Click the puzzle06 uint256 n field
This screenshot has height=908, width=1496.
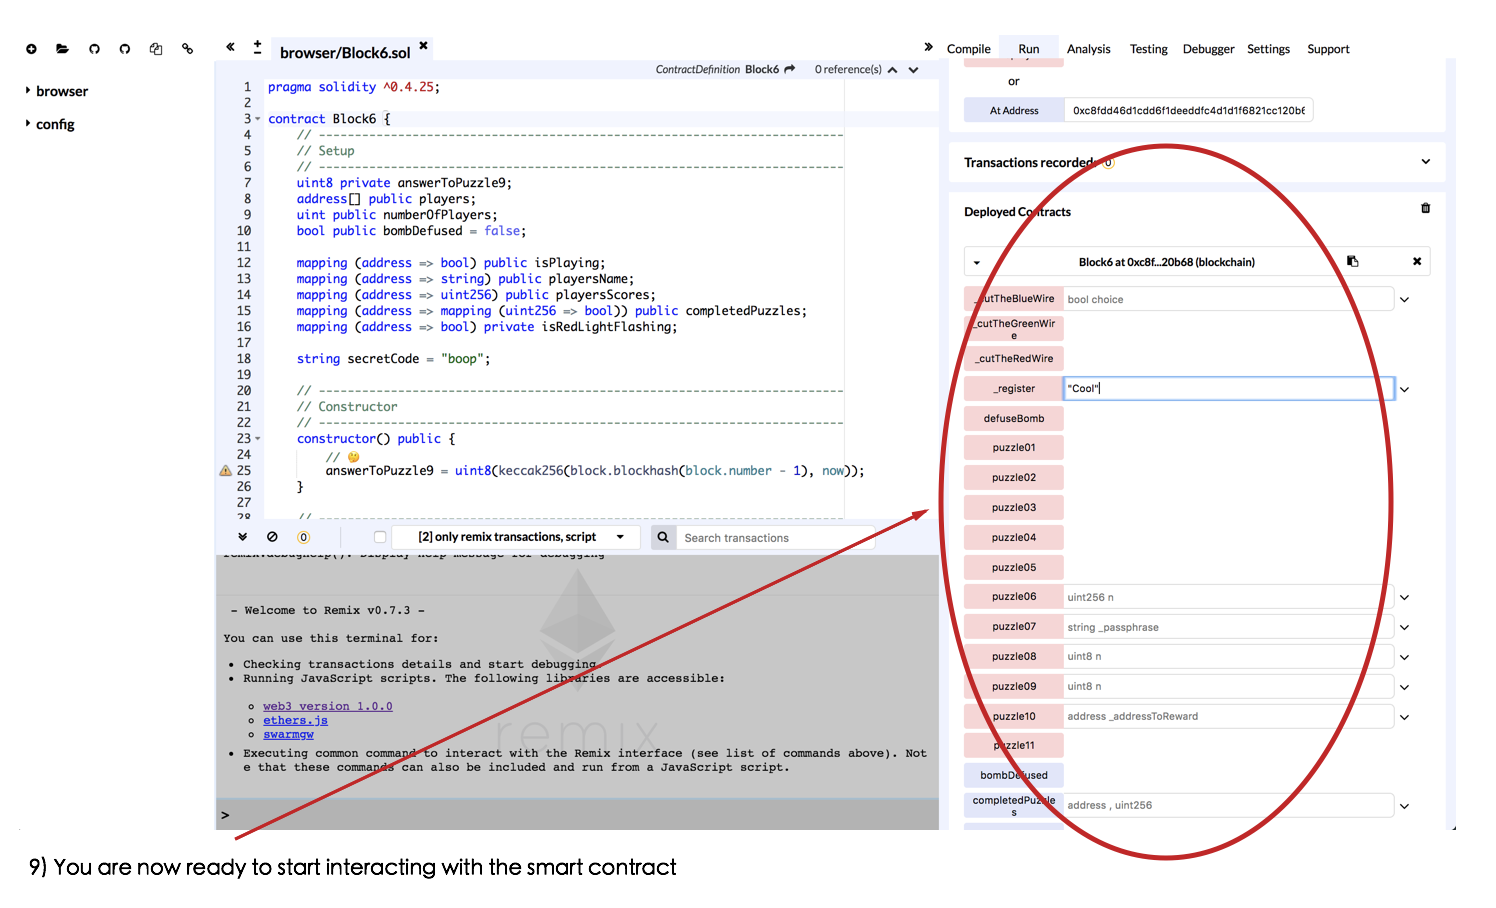1228,597
